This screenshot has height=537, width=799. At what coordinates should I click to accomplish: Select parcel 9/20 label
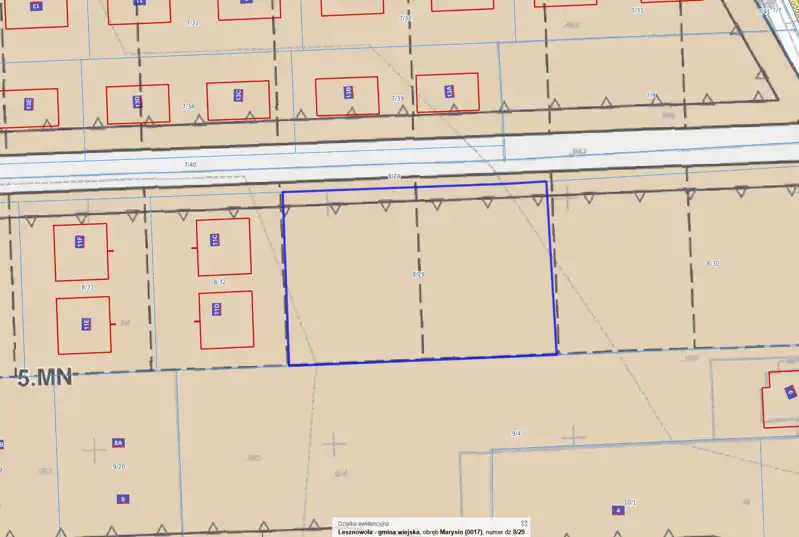click(x=118, y=467)
